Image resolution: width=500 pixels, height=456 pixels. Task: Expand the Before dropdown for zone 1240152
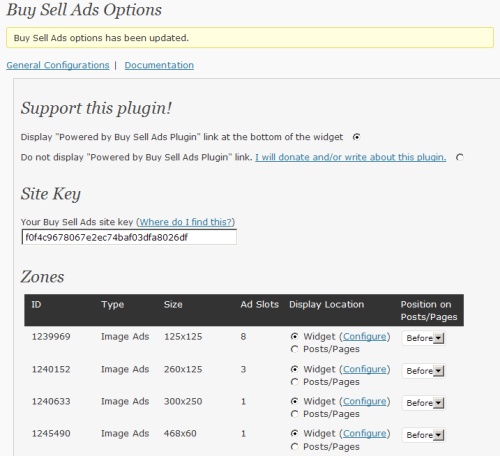[424, 371]
